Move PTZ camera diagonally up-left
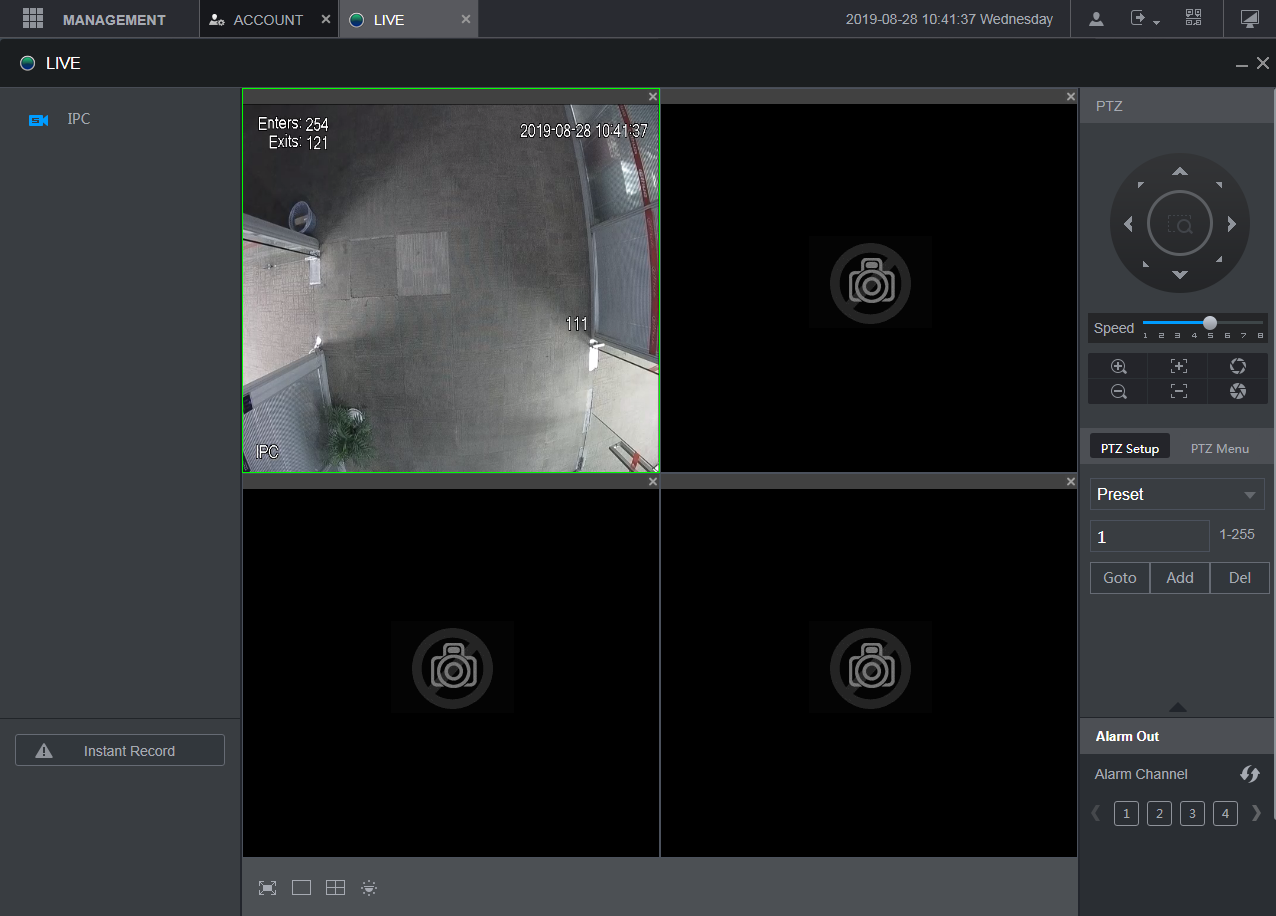This screenshot has height=916, width=1276. click(x=1143, y=186)
